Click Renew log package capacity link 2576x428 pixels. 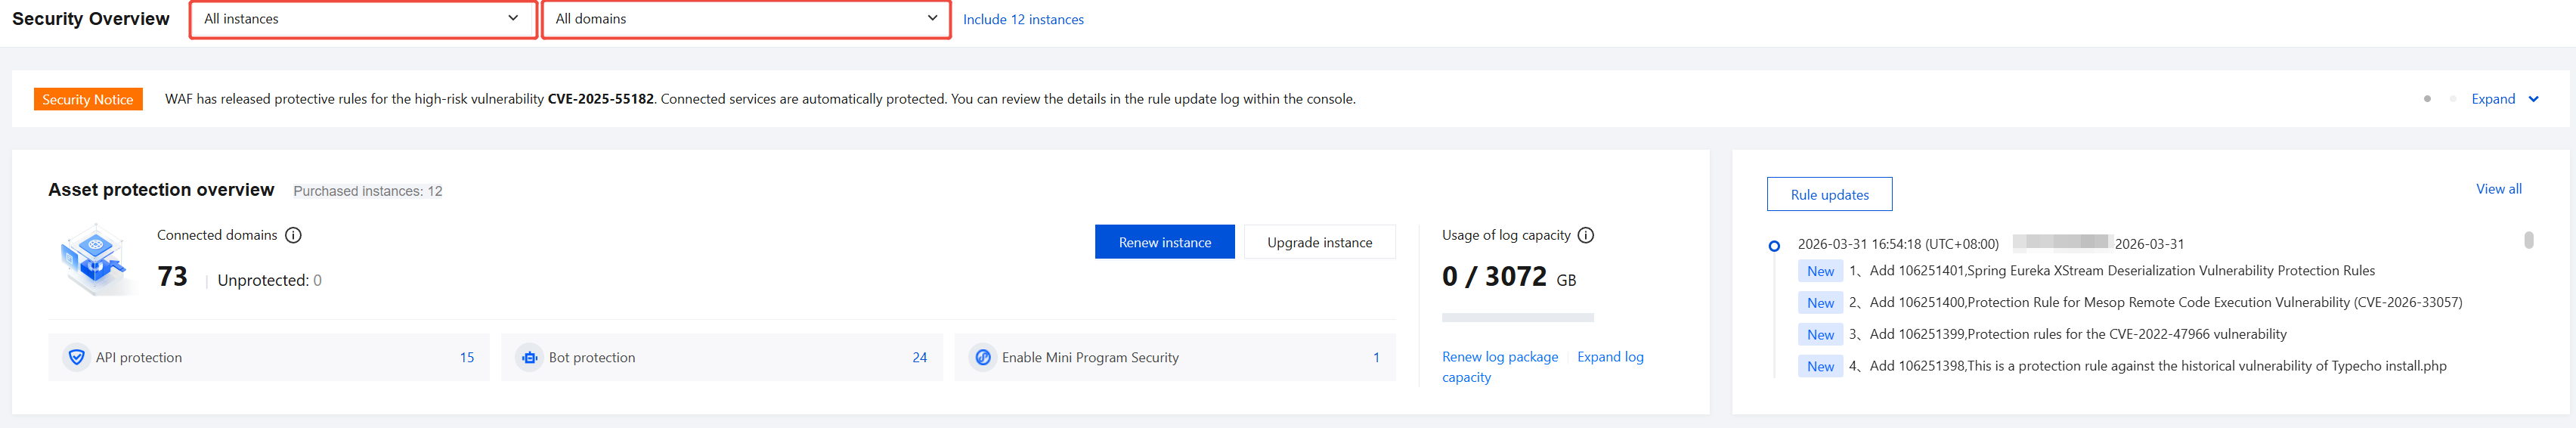[1499, 357]
